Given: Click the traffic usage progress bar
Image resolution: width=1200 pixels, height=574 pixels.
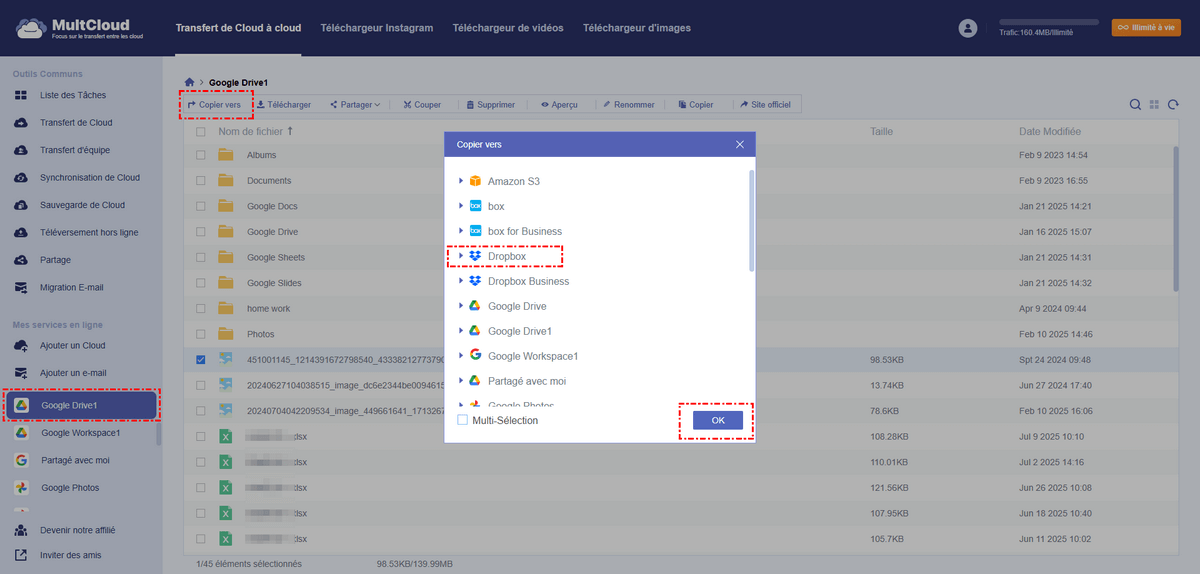Looking at the screenshot, I should (1049, 22).
